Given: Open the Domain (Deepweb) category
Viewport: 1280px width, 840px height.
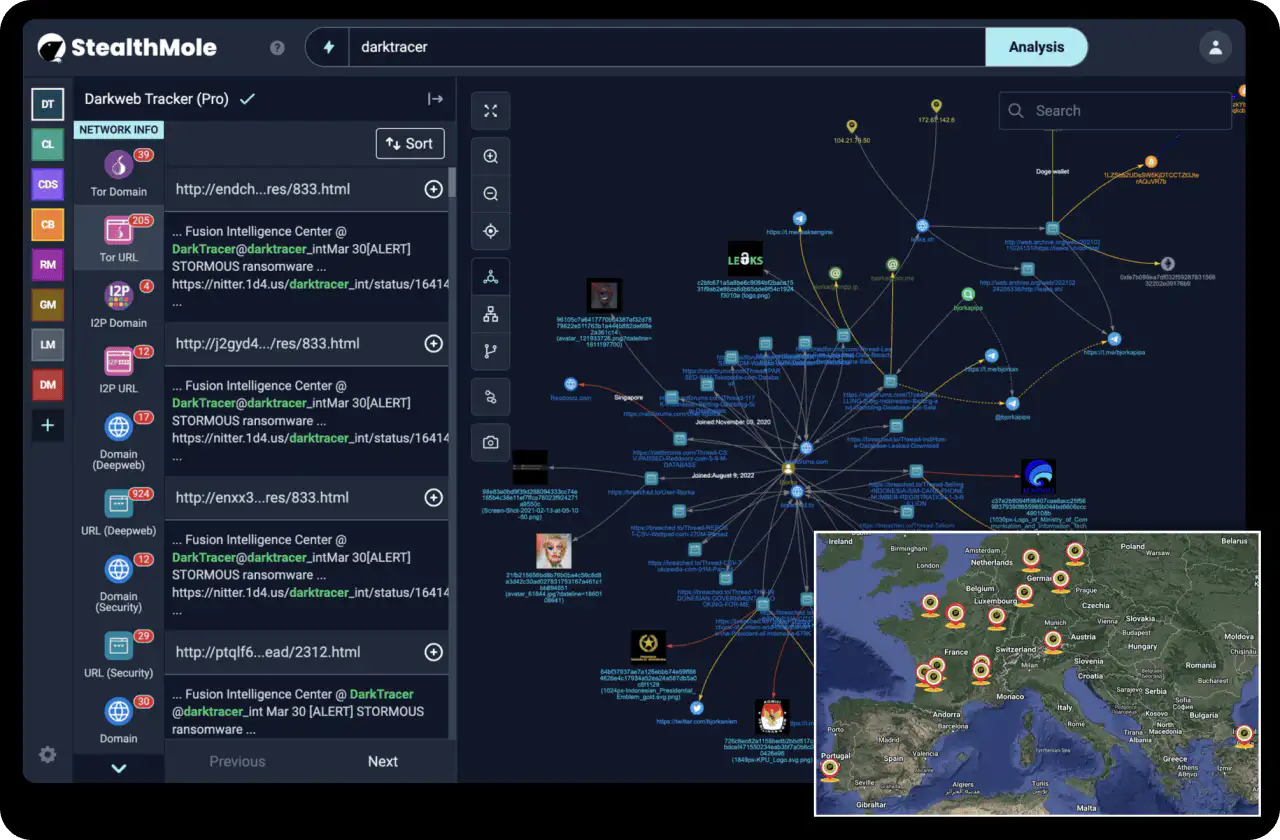Looking at the screenshot, I should [x=119, y=440].
